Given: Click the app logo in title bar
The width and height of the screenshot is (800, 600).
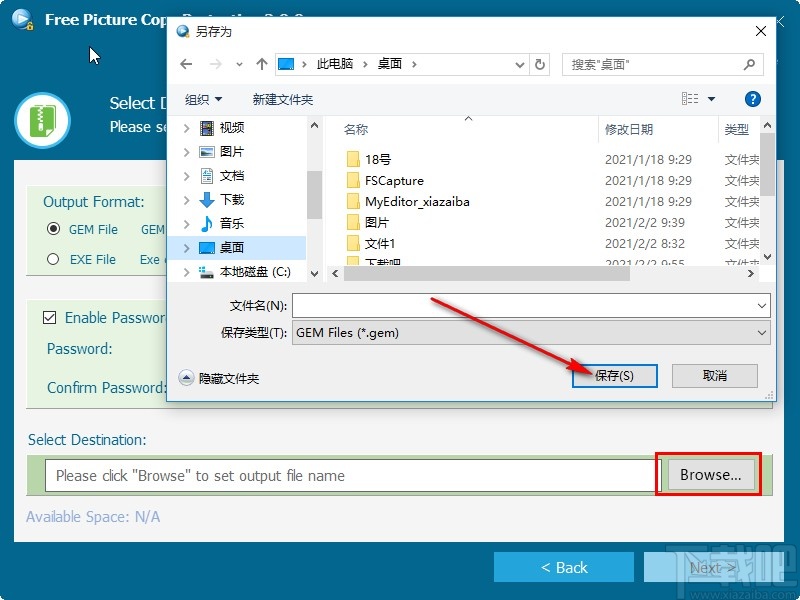Looking at the screenshot, I should tap(22, 19).
